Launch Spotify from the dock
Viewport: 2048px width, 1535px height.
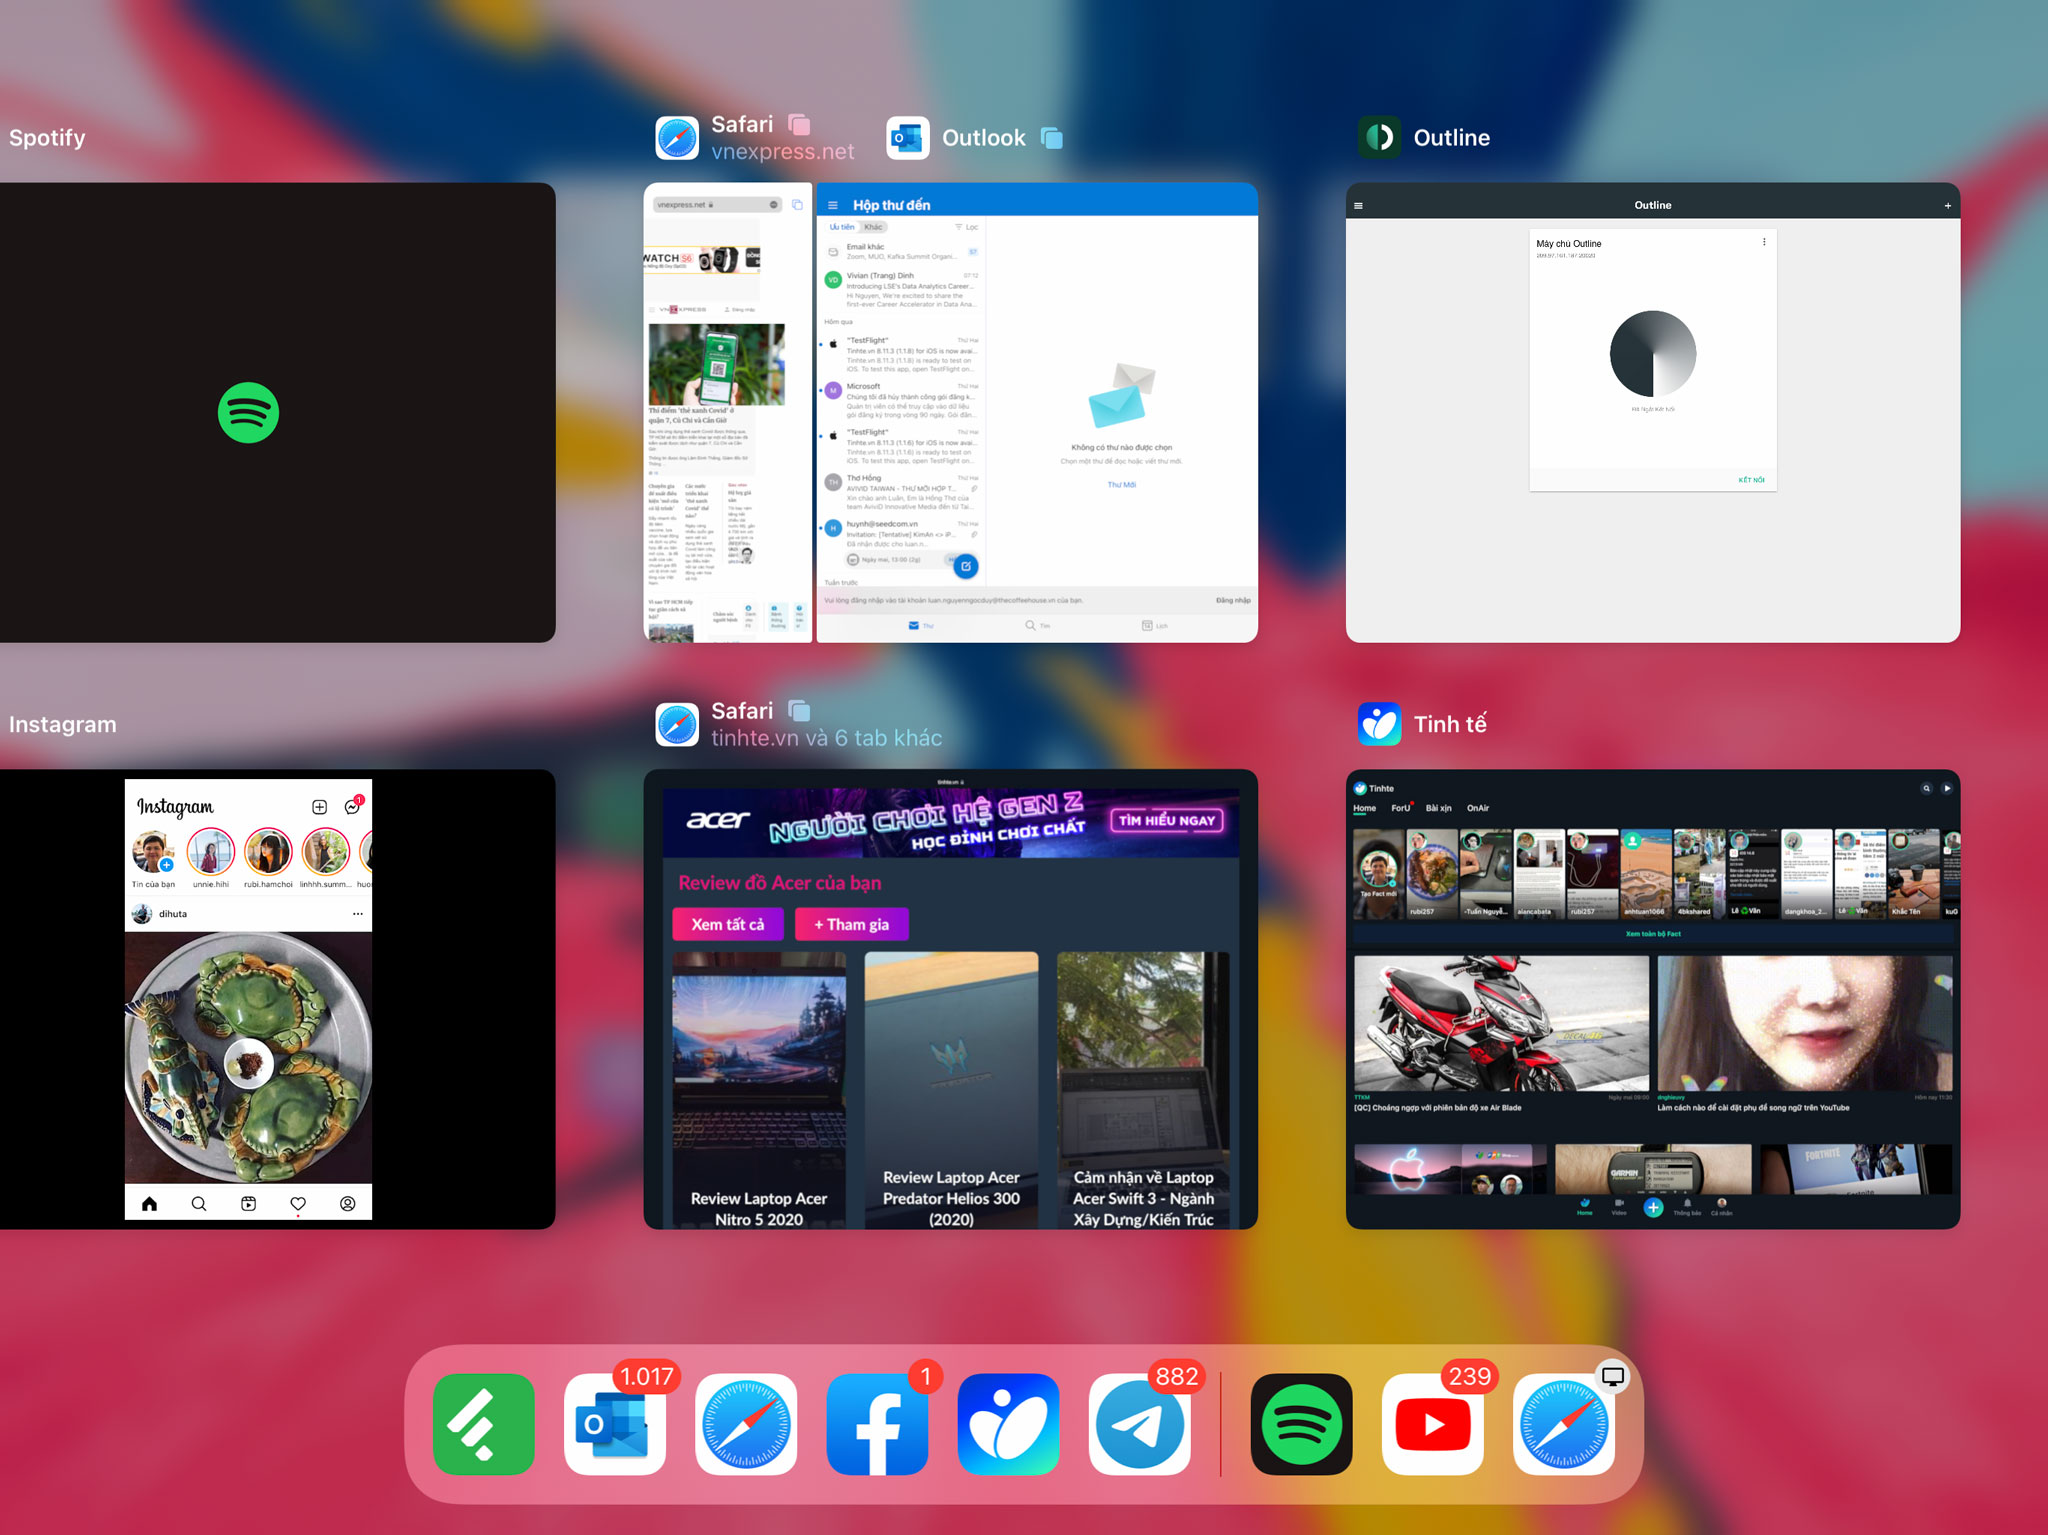click(1301, 1423)
